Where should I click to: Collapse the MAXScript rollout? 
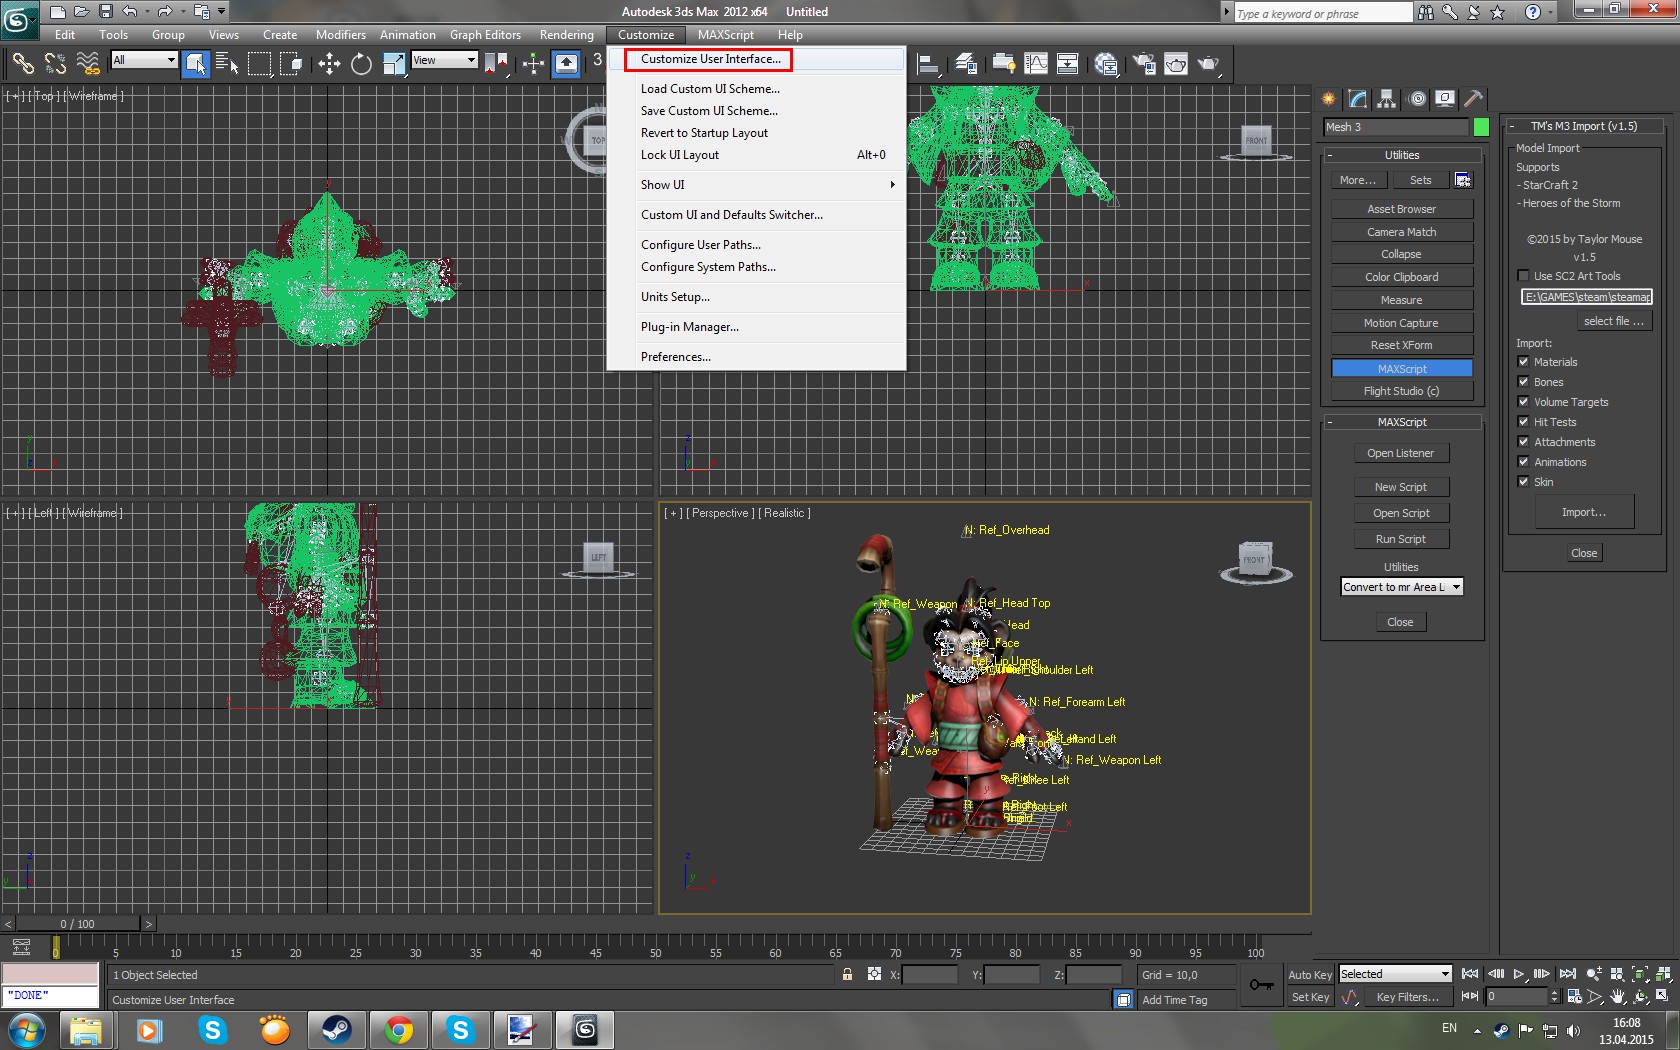pyautogui.click(x=1402, y=422)
